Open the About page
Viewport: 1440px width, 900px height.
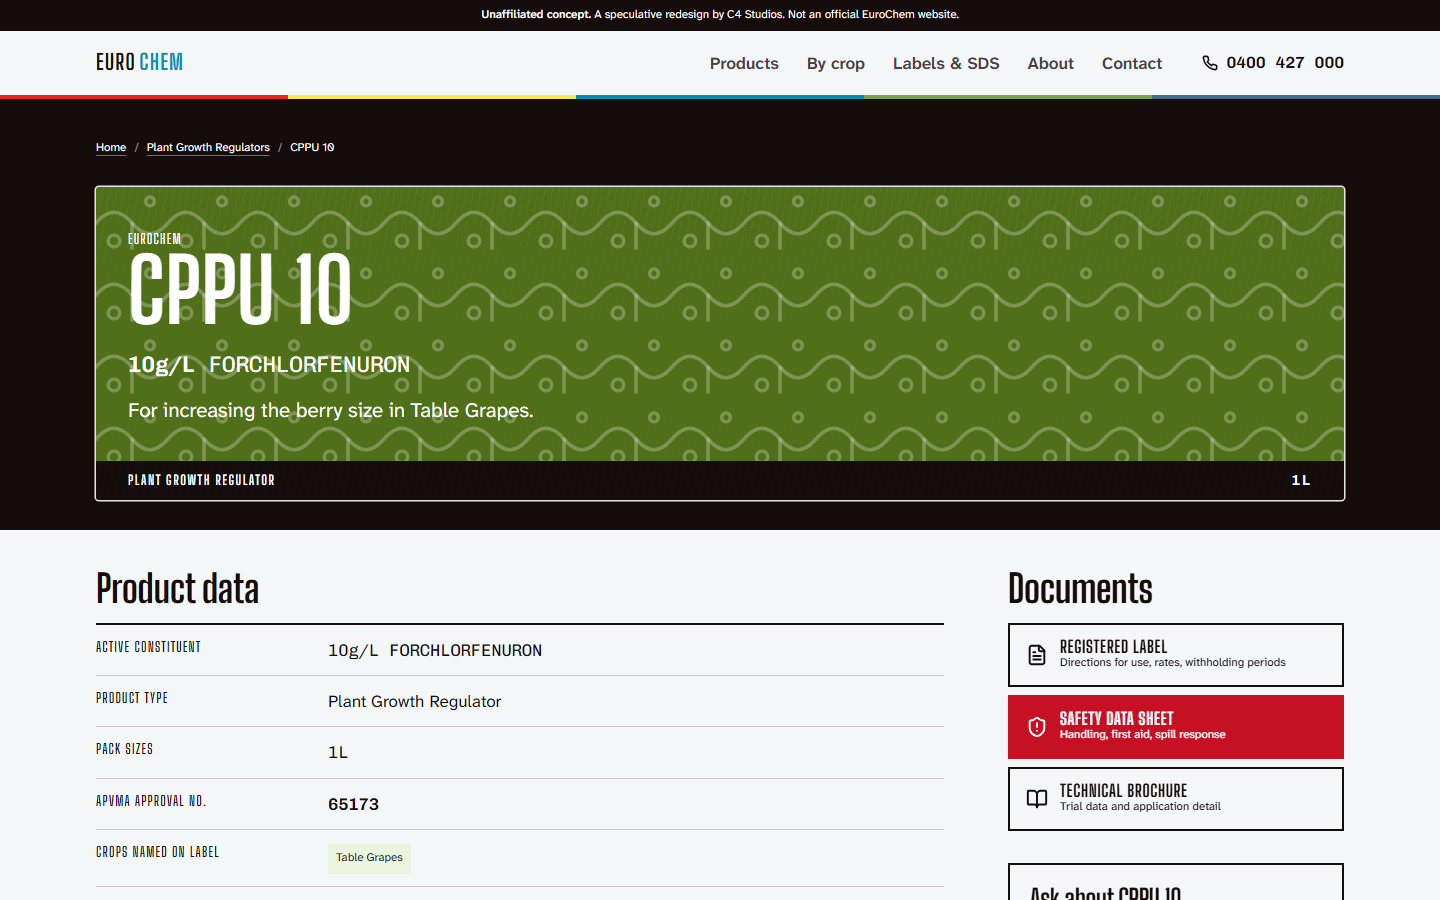coord(1051,63)
